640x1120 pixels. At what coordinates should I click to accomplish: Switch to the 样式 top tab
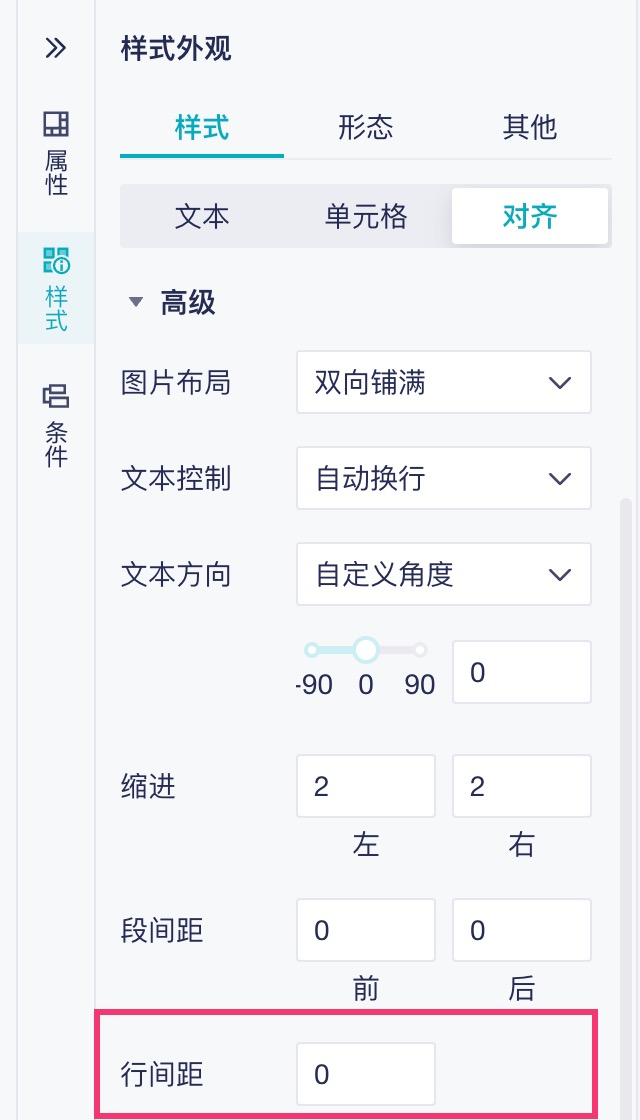pos(202,128)
